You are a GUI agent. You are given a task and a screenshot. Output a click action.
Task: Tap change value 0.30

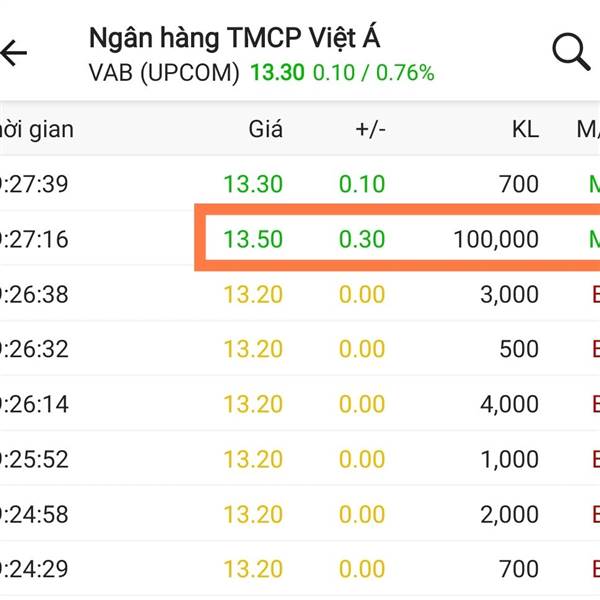point(362,239)
